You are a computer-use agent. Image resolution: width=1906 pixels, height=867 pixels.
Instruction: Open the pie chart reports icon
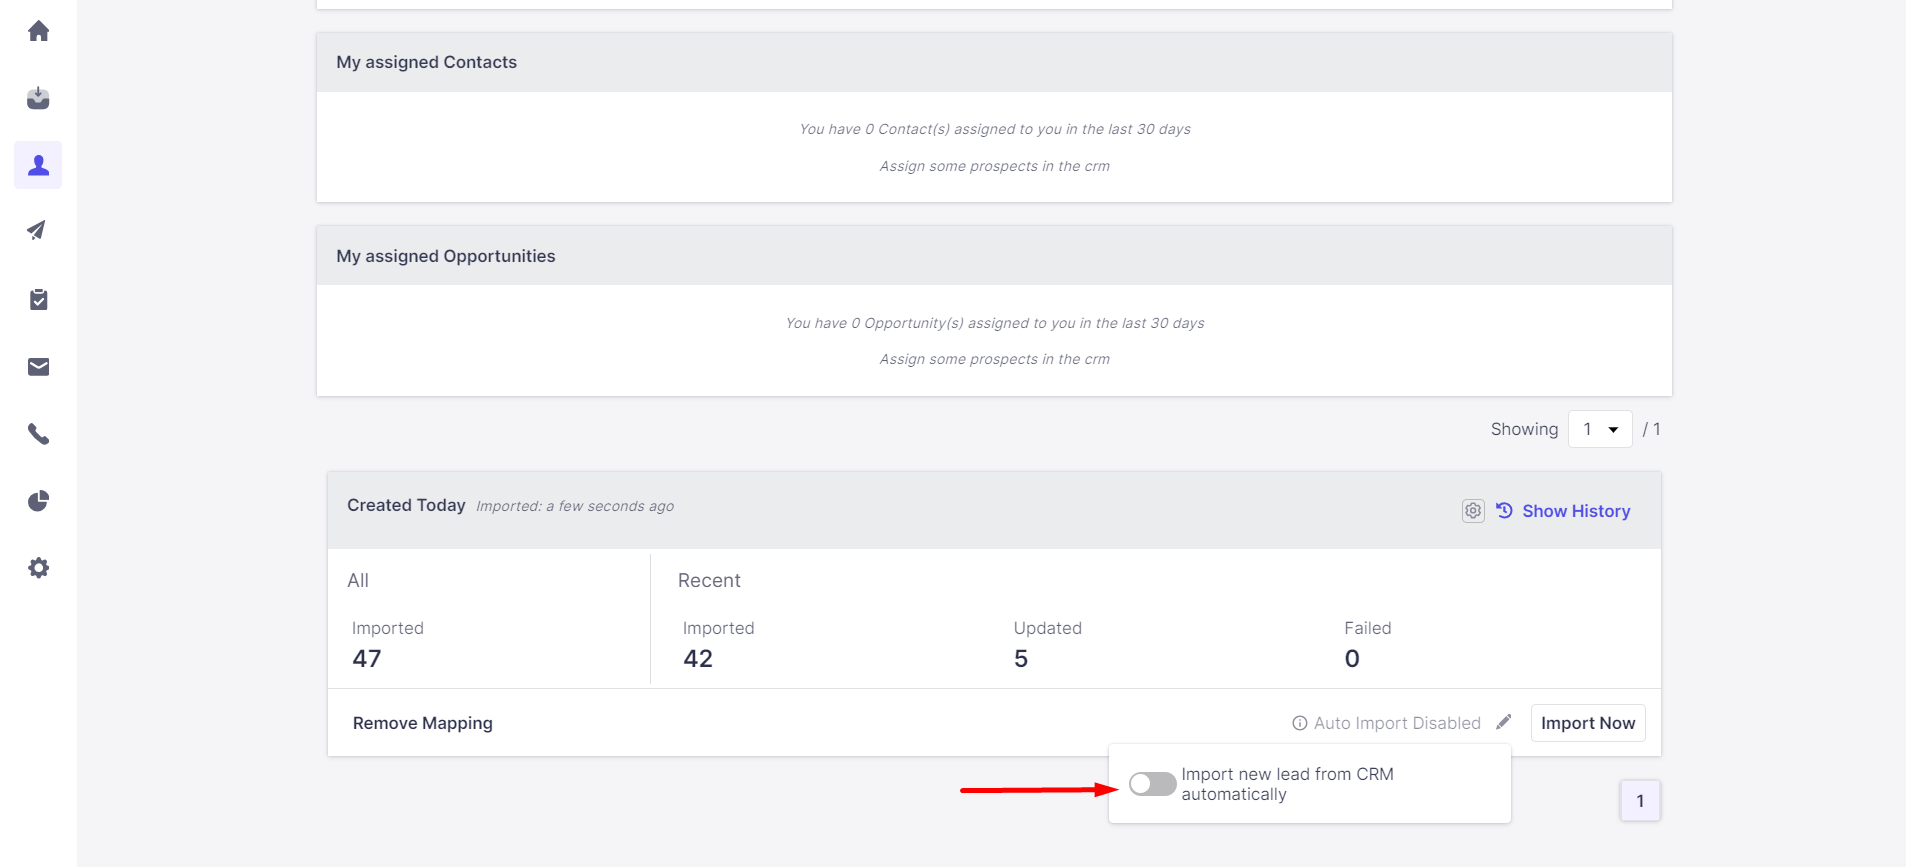pyautogui.click(x=38, y=501)
